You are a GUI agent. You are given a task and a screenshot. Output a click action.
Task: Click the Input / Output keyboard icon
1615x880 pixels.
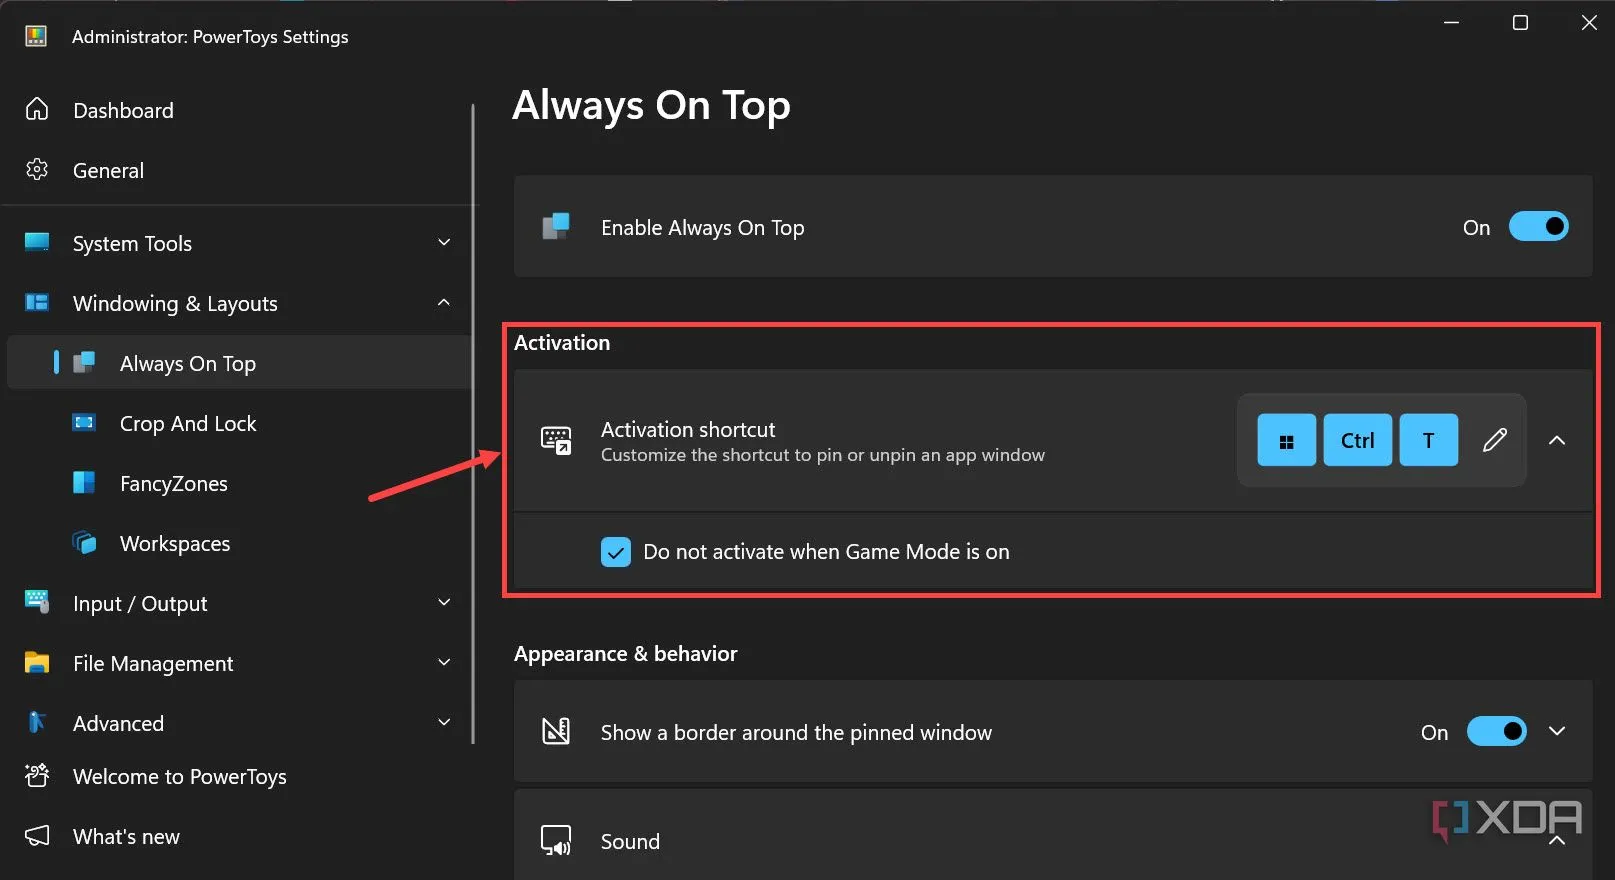tap(37, 602)
